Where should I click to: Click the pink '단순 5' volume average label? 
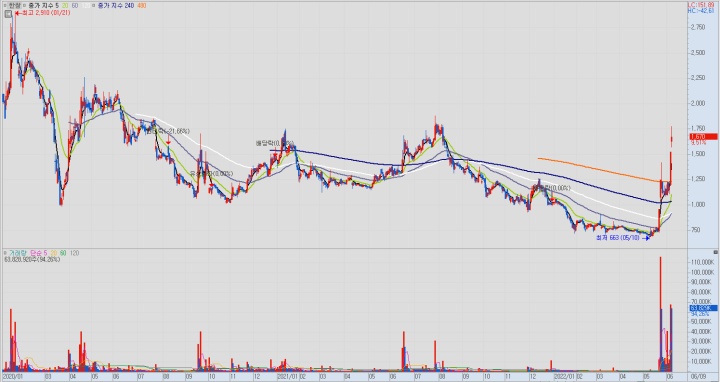39,253
